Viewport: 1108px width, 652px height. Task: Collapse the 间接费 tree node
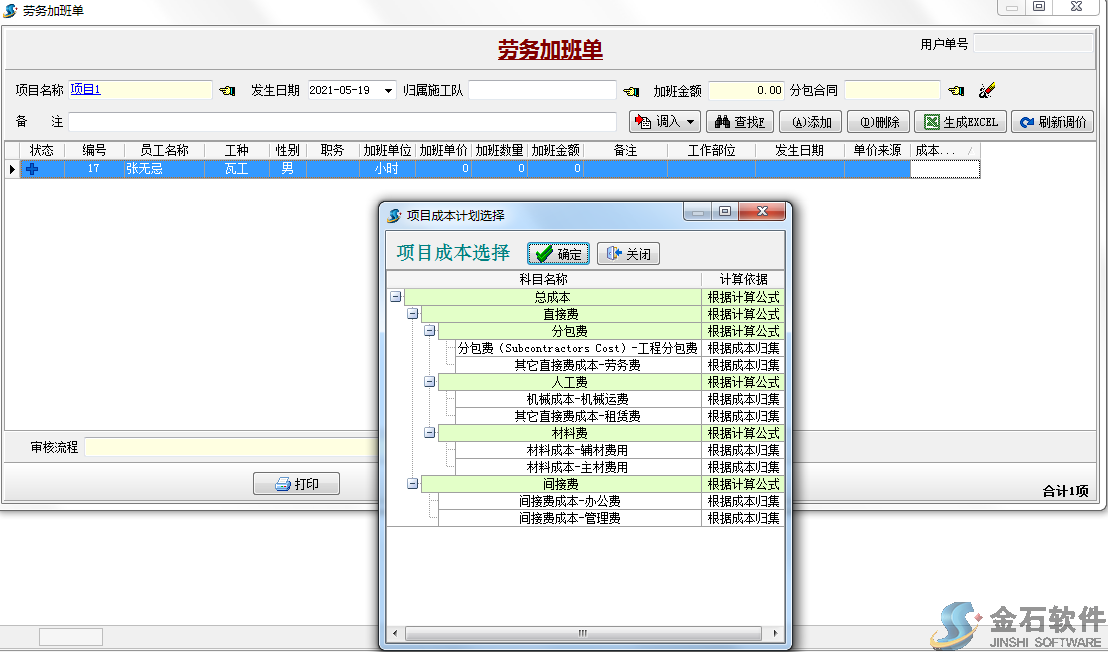(x=411, y=484)
